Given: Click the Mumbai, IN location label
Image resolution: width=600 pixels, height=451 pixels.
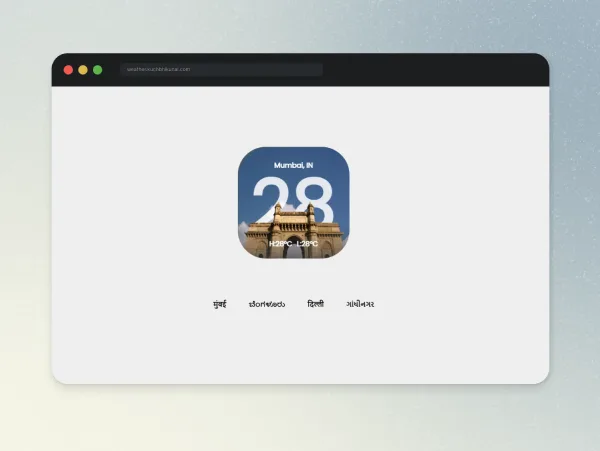Looking at the screenshot, I should [x=293, y=165].
